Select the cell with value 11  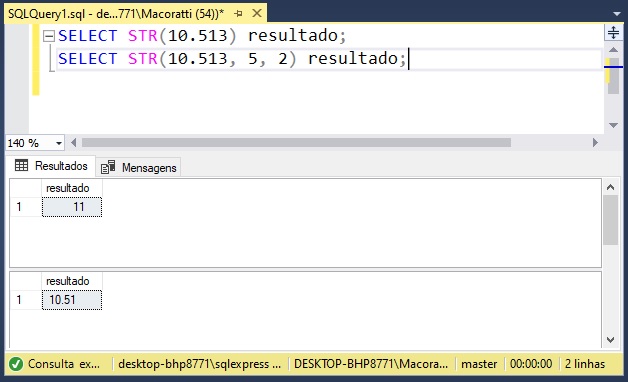pyautogui.click(x=72, y=207)
